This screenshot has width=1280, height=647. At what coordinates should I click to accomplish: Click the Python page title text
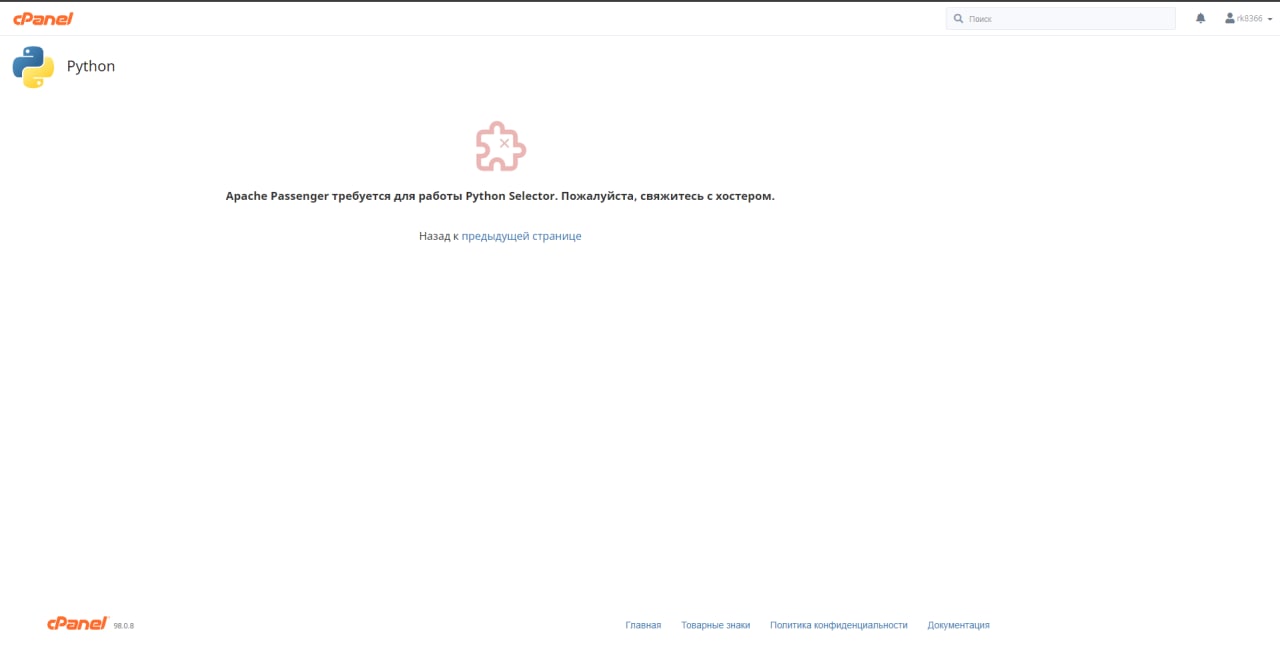click(x=91, y=66)
